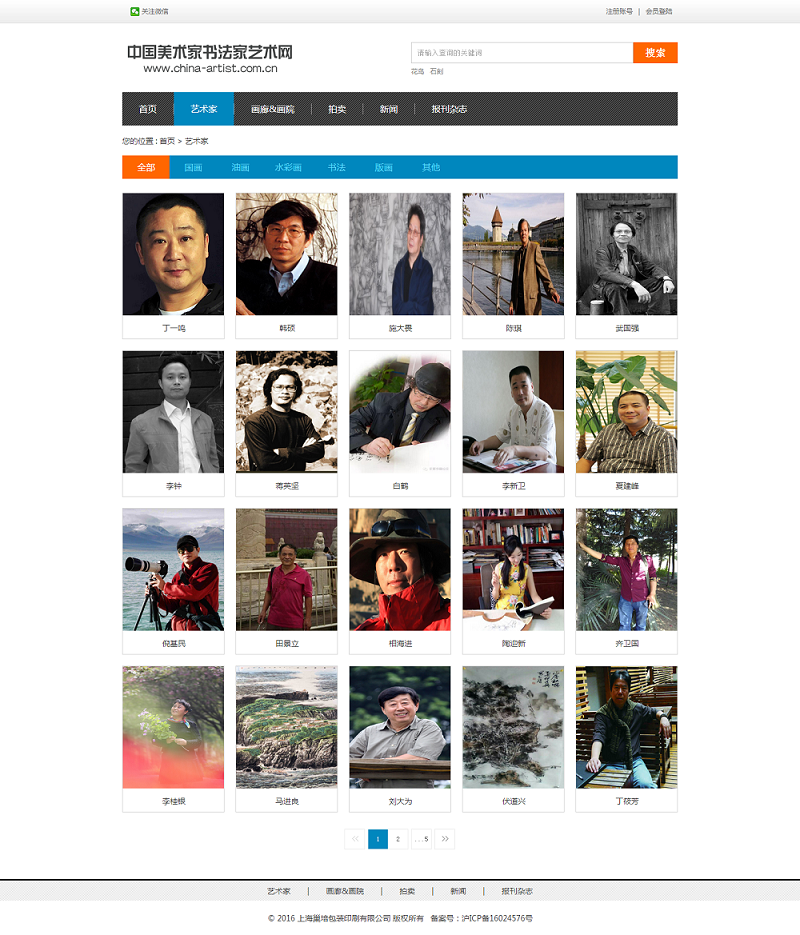Screen dimensions: 800x935
Task: Click the 花鸟 suggested keyword link
Action: coord(417,72)
